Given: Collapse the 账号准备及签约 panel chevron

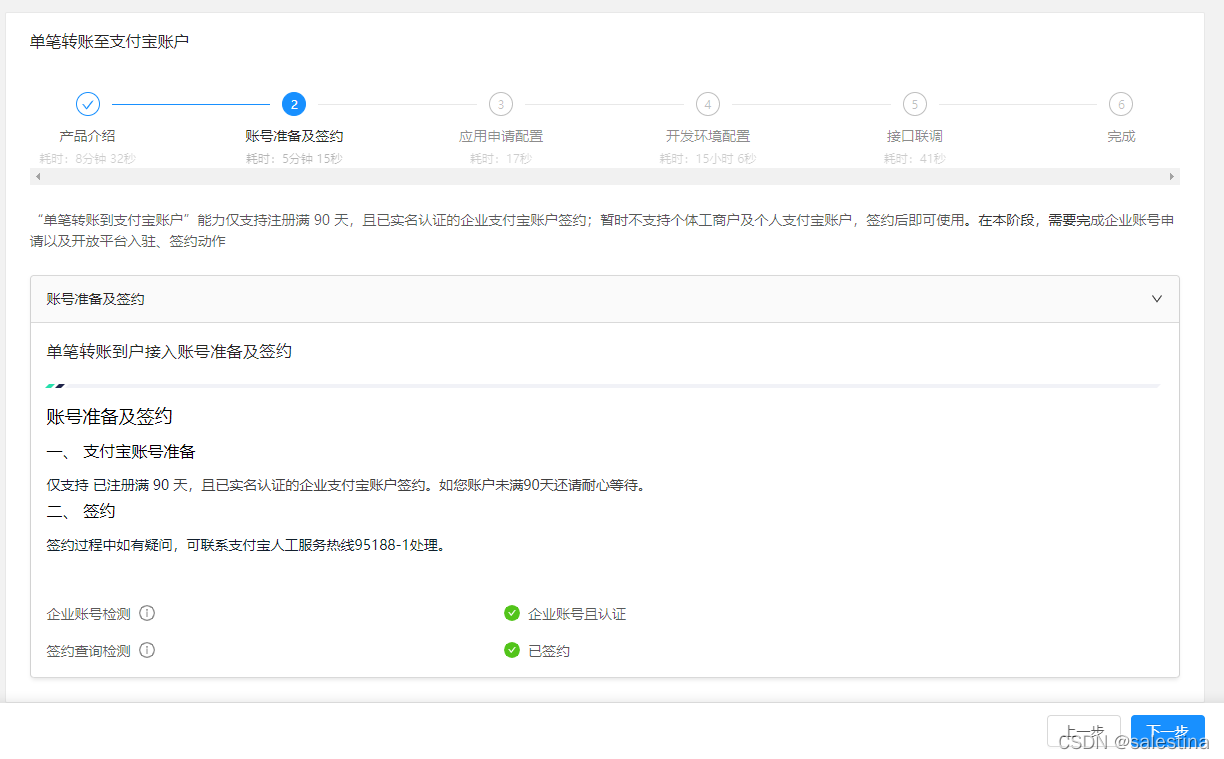Looking at the screenshot, I should click(x=1157, y=299).
